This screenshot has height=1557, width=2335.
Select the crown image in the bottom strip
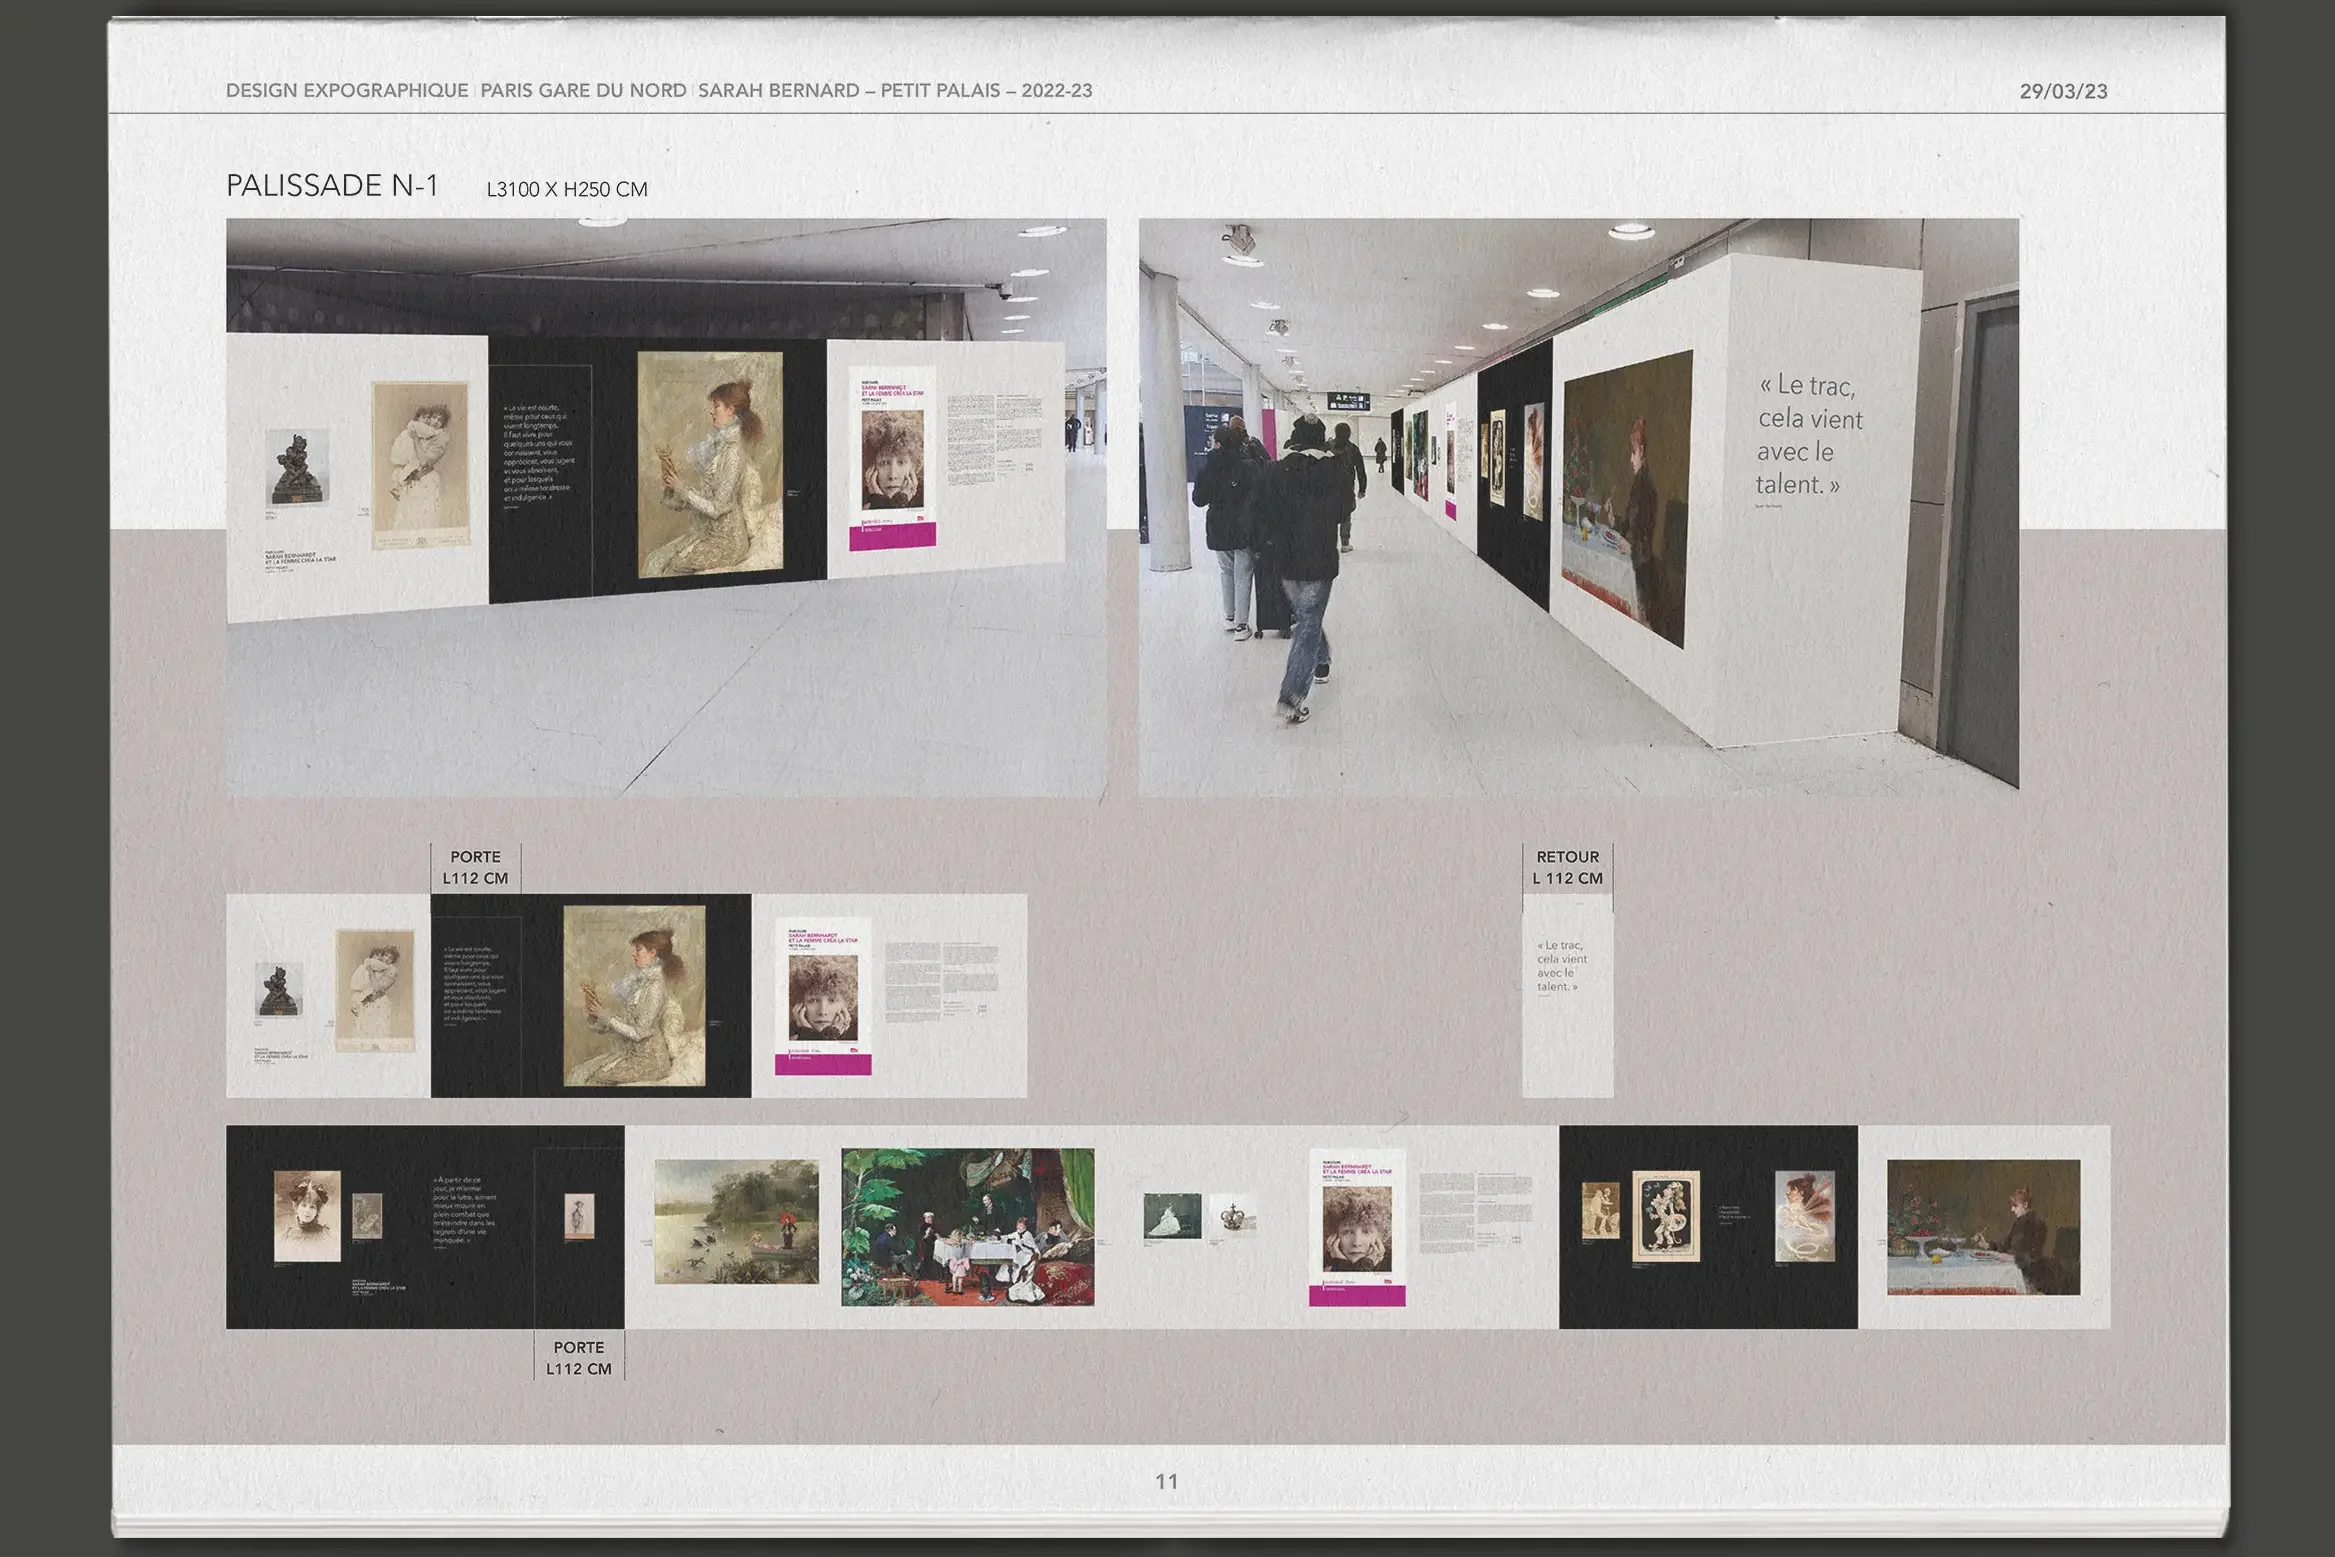(x=1233, y=1216)
